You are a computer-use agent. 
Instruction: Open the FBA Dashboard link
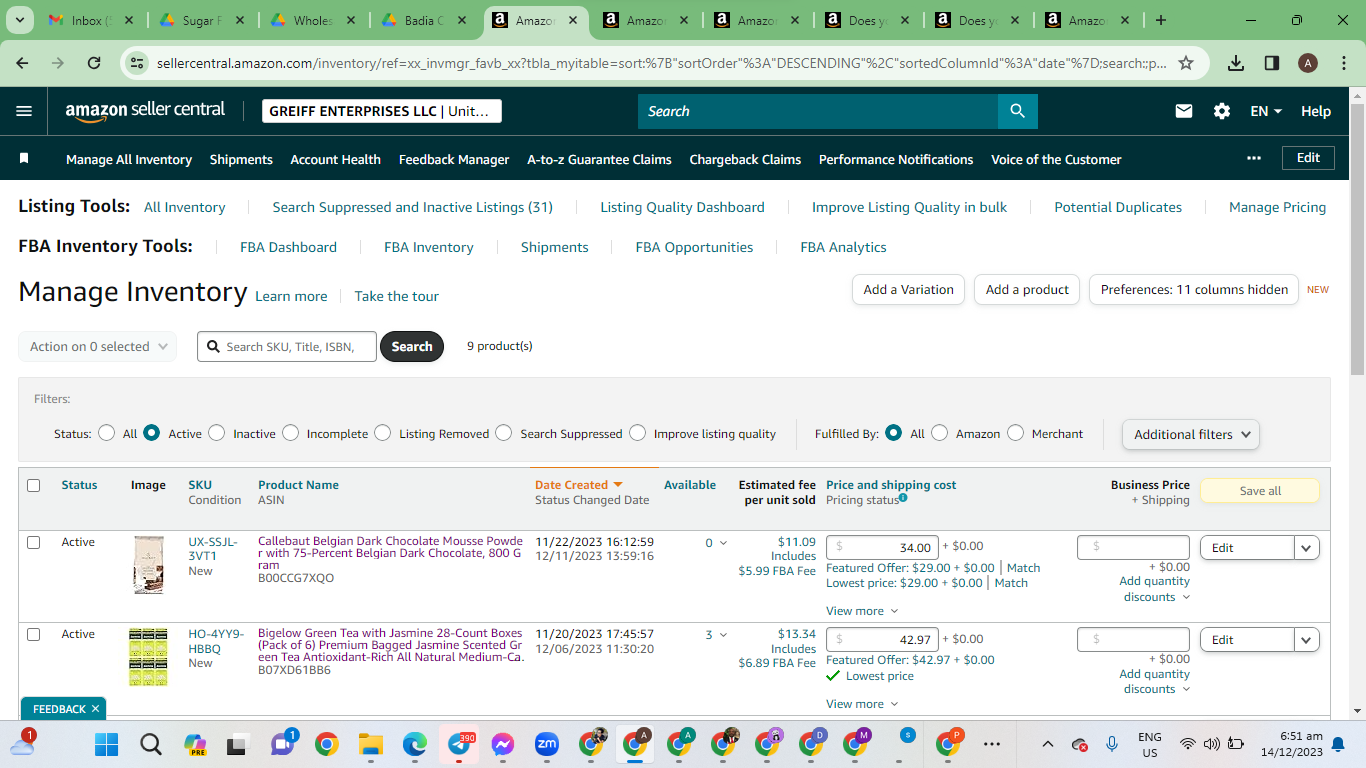click(288, 247)
